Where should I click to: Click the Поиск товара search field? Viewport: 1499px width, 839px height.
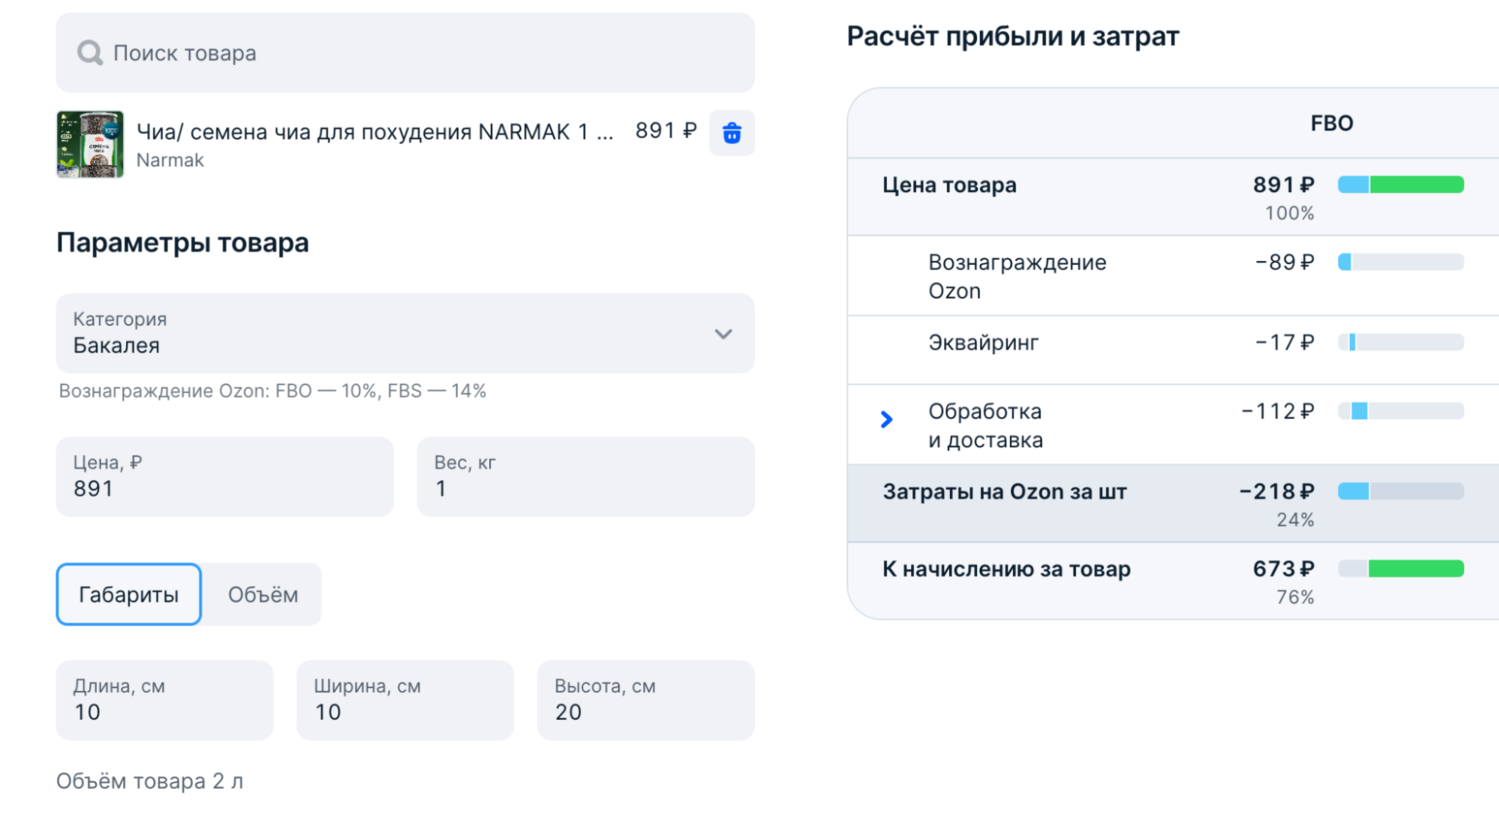click(x=420, y=53)
